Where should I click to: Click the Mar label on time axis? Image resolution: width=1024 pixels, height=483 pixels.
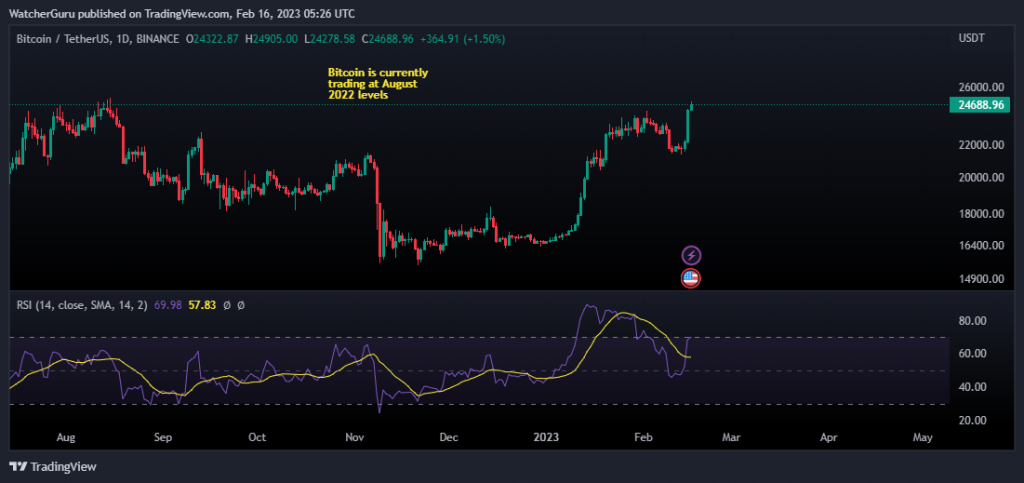[x=731, y=437]
